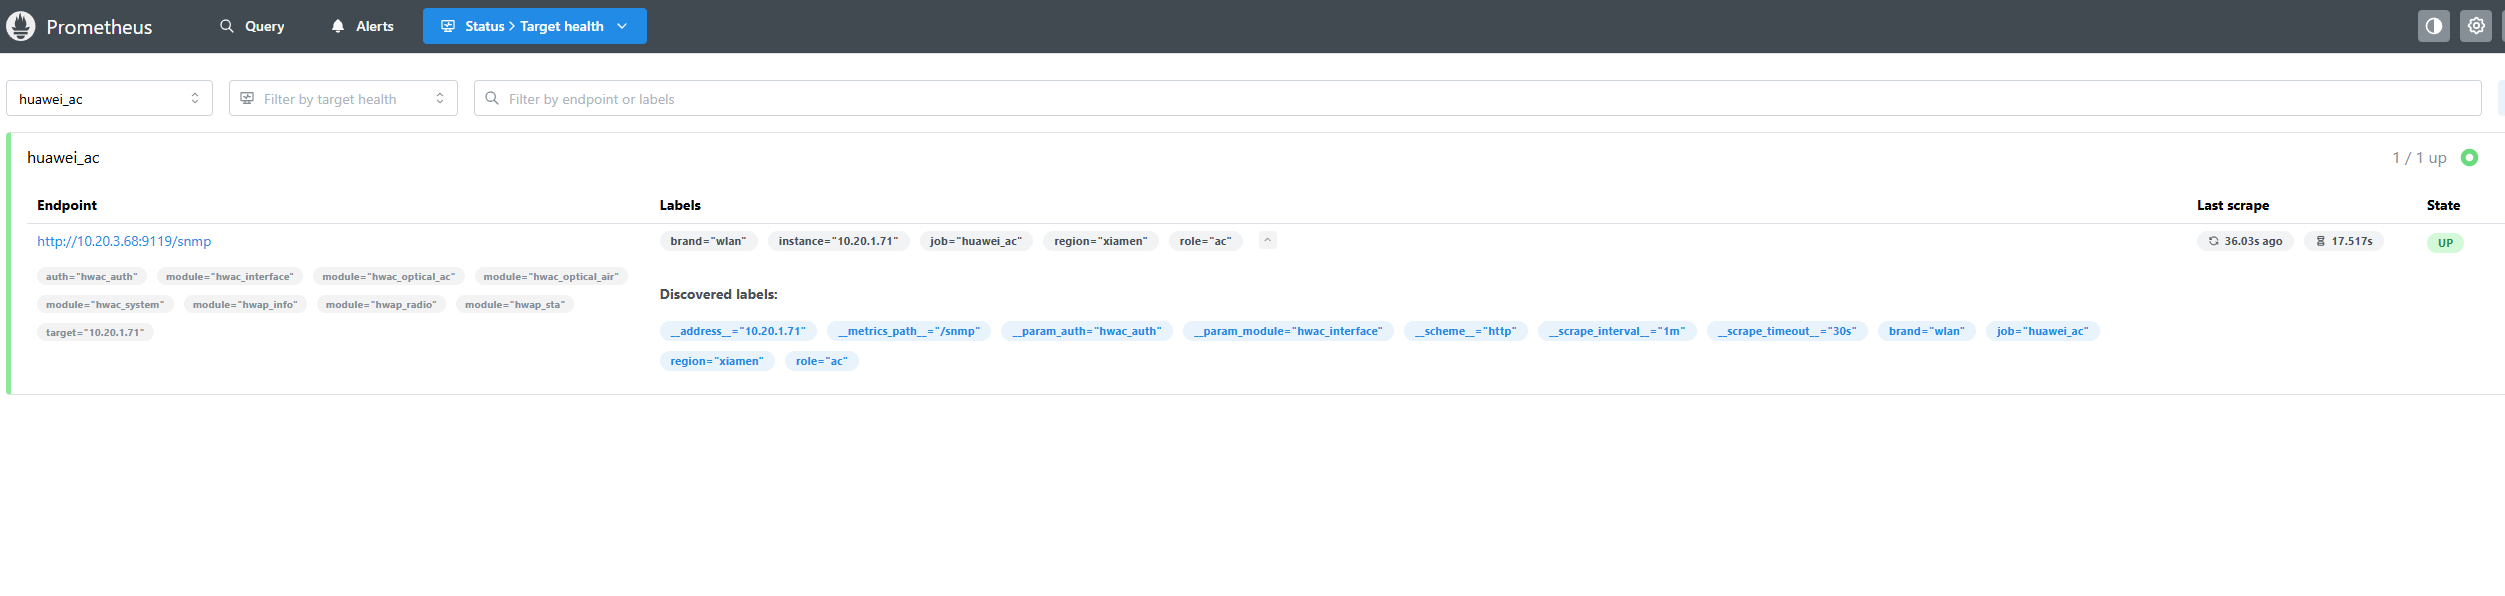Click the scrape duration hourglass badge
The width and height of the screenshot is (2505, 596).
click(2343, 241)
